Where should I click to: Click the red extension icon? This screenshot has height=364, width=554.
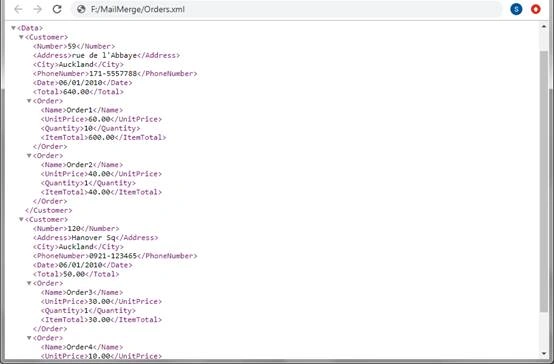(x=536, y=9)
